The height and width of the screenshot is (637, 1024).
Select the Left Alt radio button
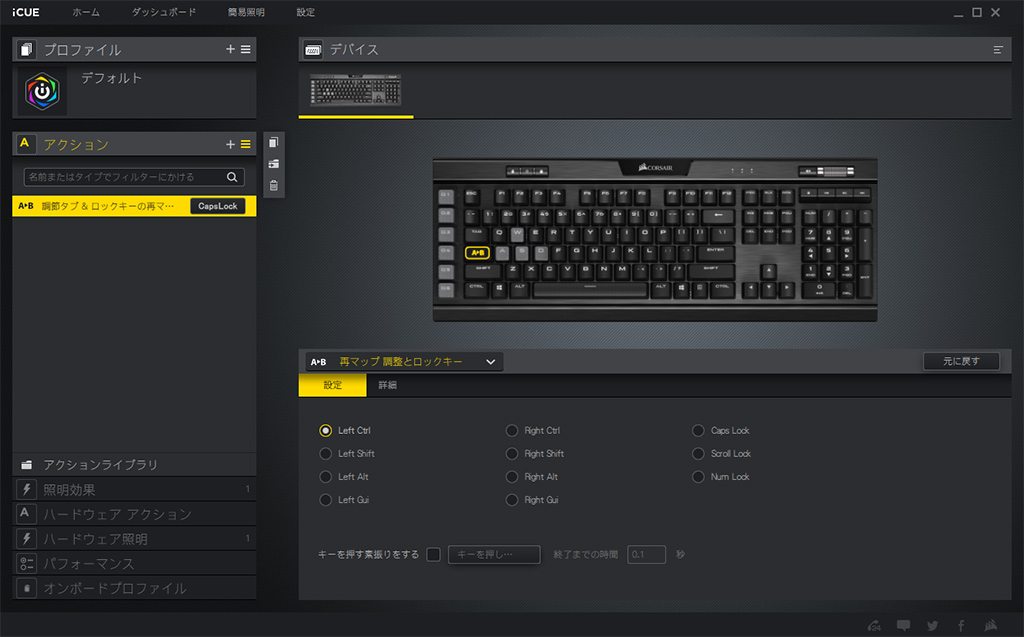(325, 477)
